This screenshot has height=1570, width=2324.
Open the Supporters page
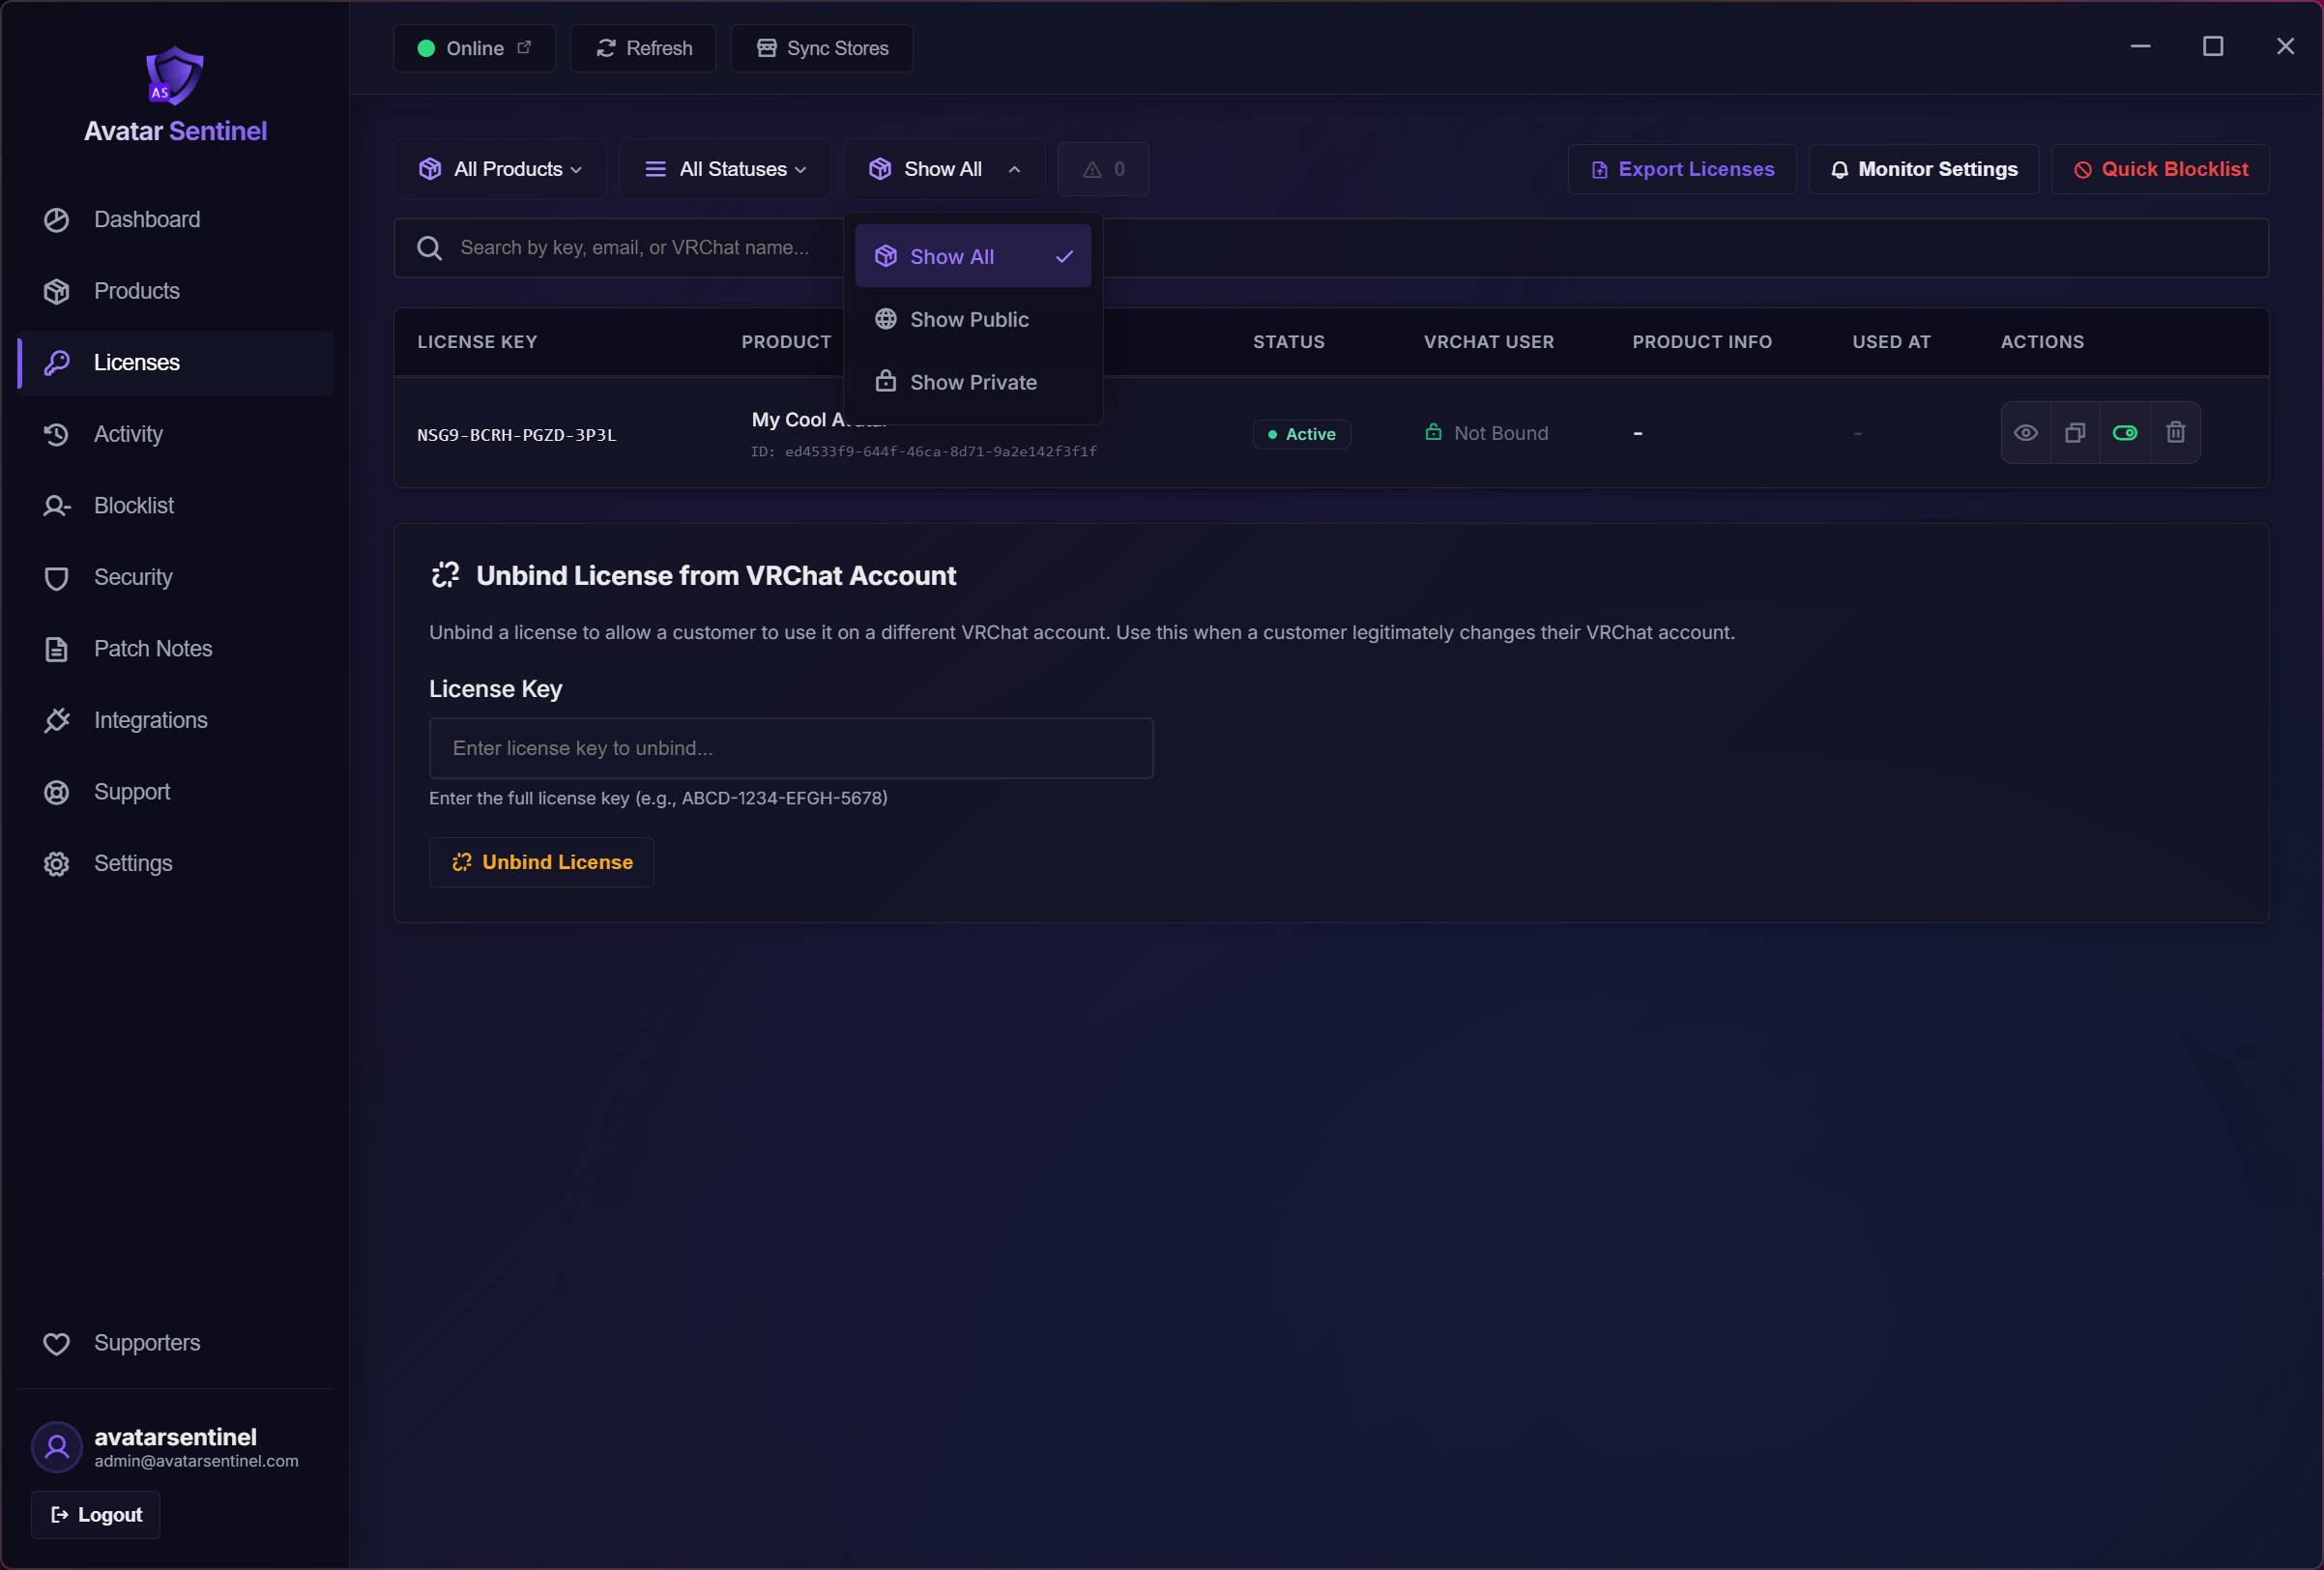[x=176, y=1343]
